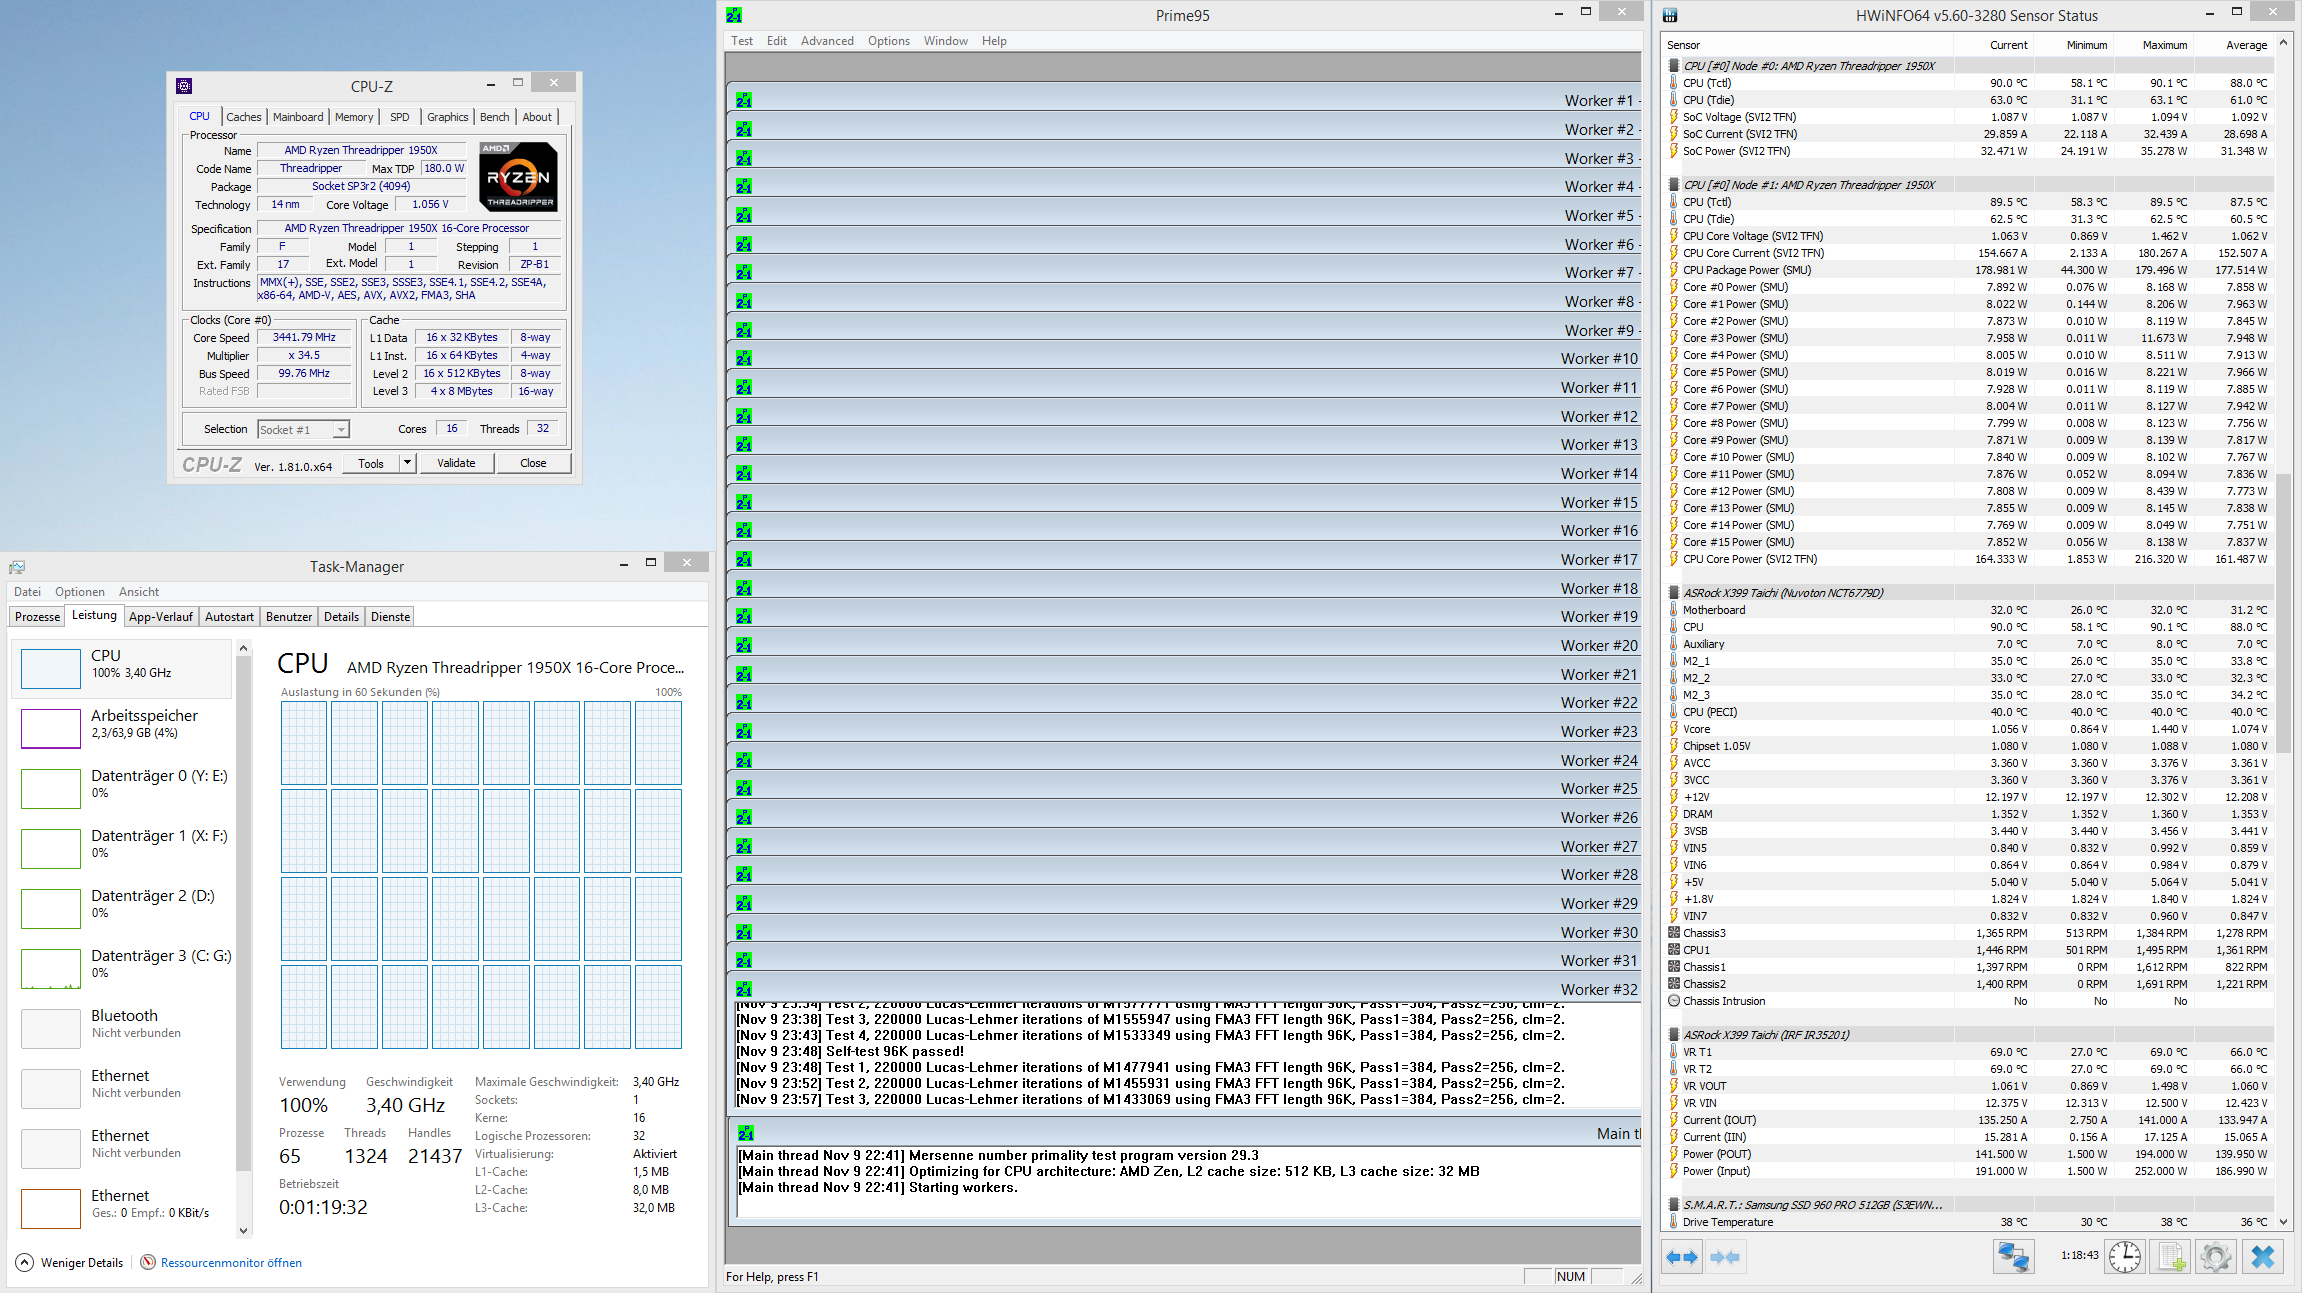This screenshot has height=1293, width=2302.
Task: Open HWiNFO network remote monitoring icon
Action: click(x=2013, y=1257)
